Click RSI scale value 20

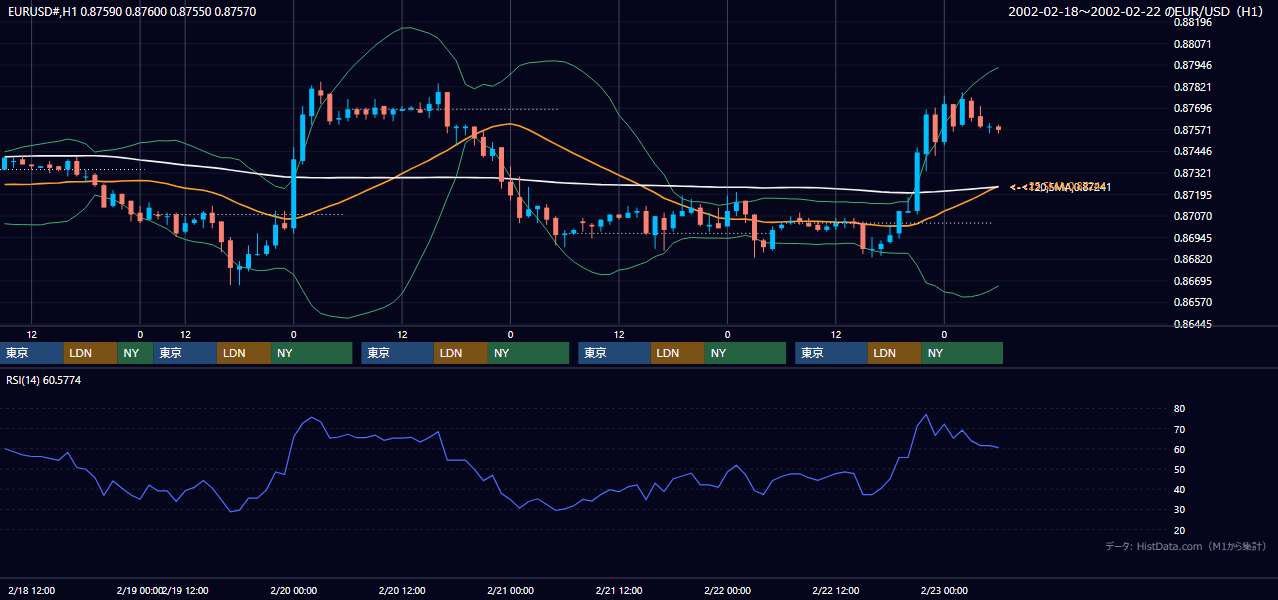pos(1179,530)
